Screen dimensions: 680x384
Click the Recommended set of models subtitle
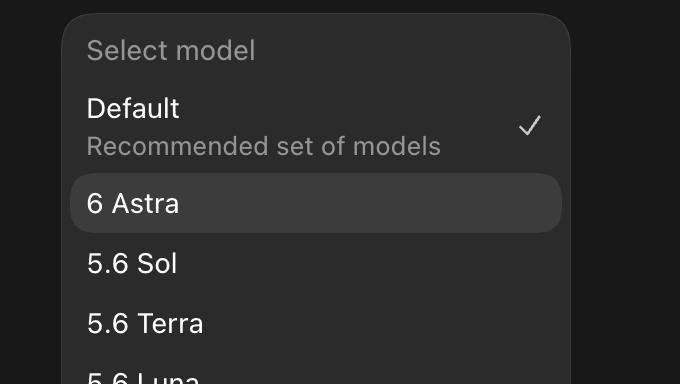tap(264, 146)
